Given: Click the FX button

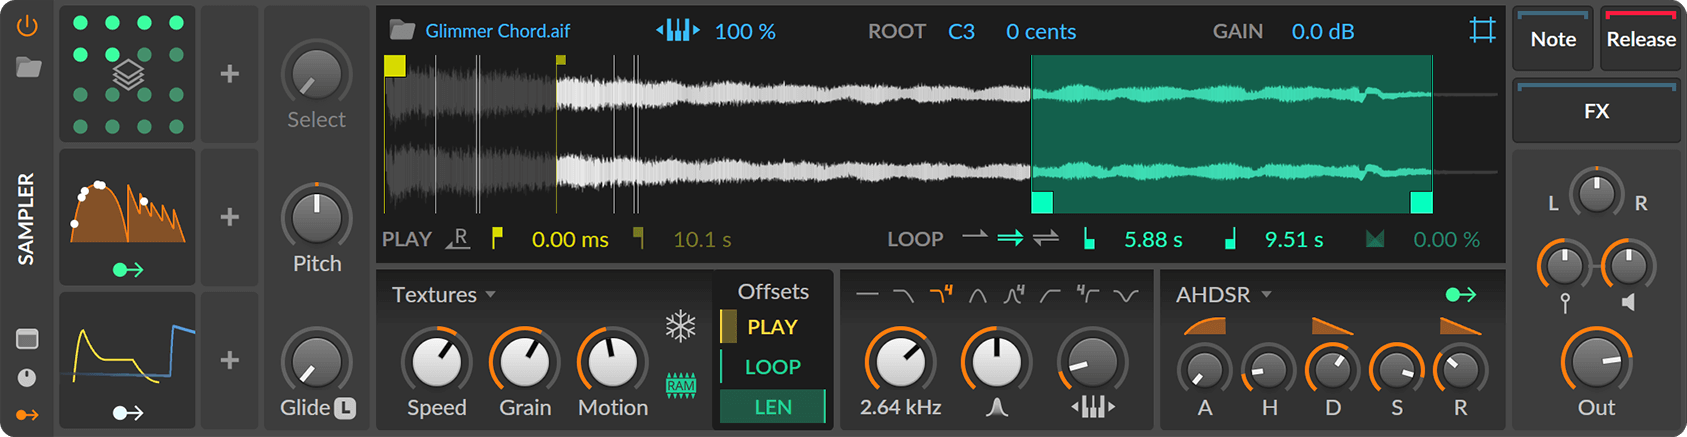Looking at the screenshot, I should point(1597,111).
